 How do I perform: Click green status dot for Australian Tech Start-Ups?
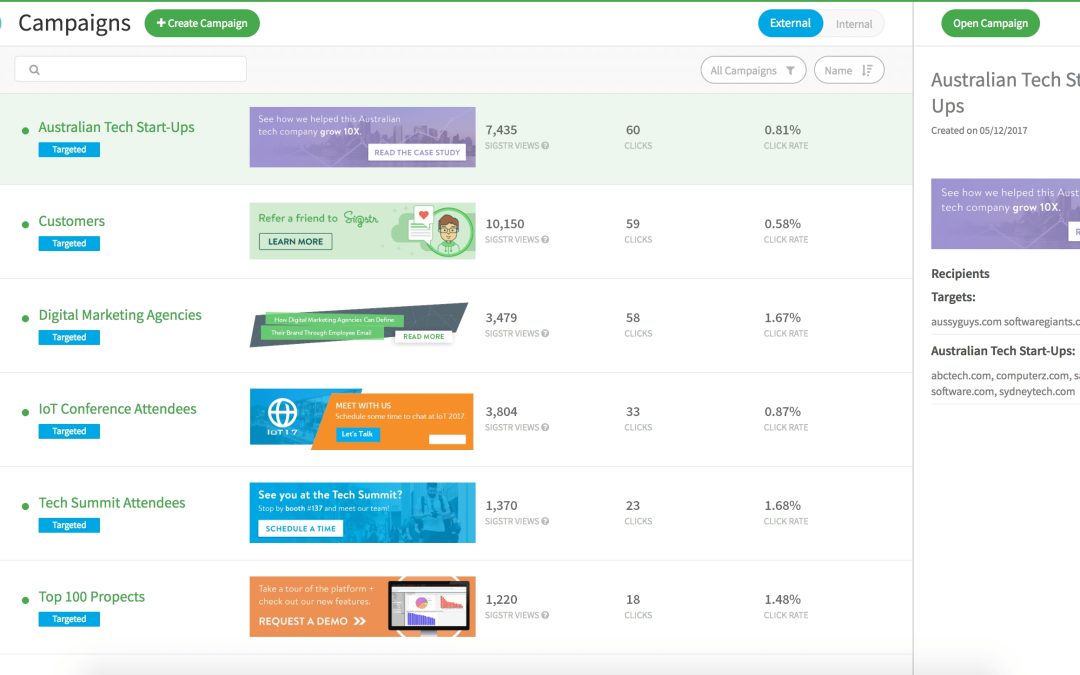point(25,130)
